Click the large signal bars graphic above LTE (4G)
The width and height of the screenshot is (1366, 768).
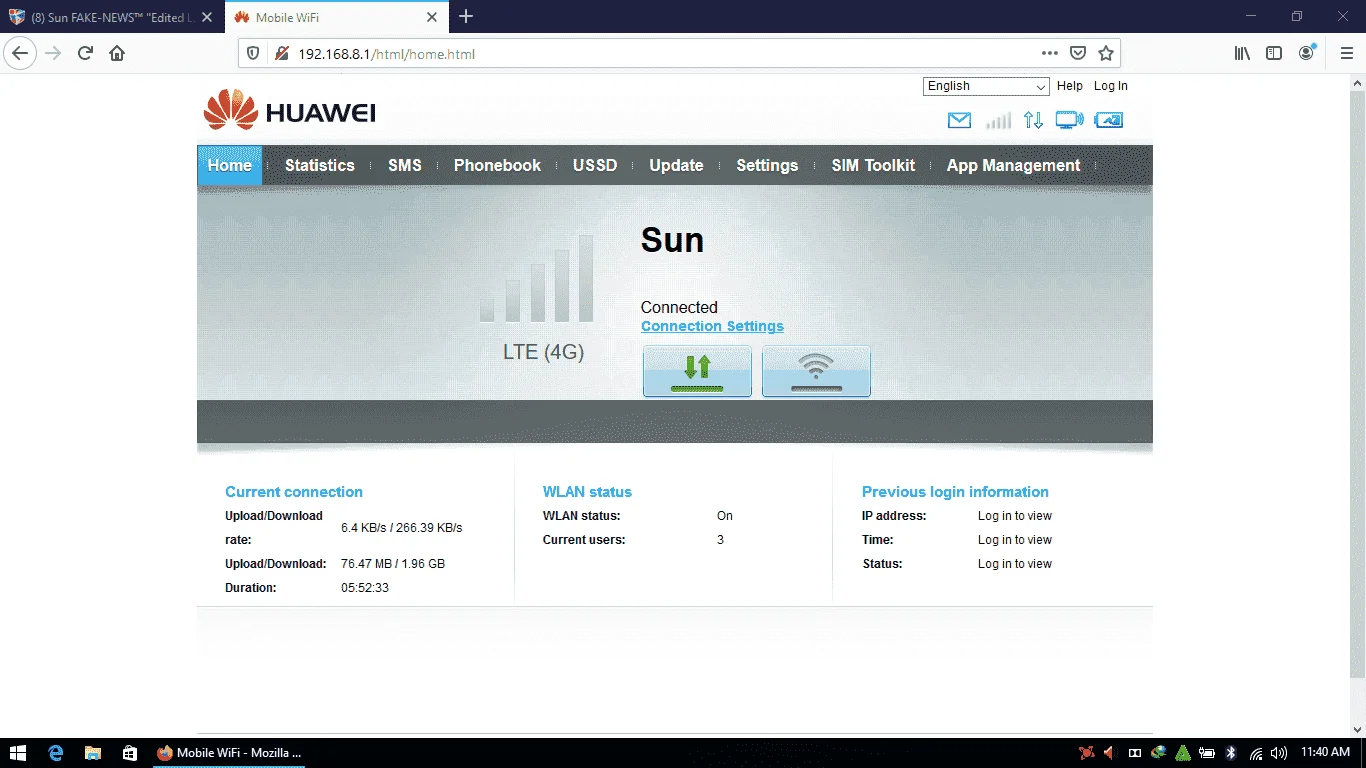coord(537,278)
